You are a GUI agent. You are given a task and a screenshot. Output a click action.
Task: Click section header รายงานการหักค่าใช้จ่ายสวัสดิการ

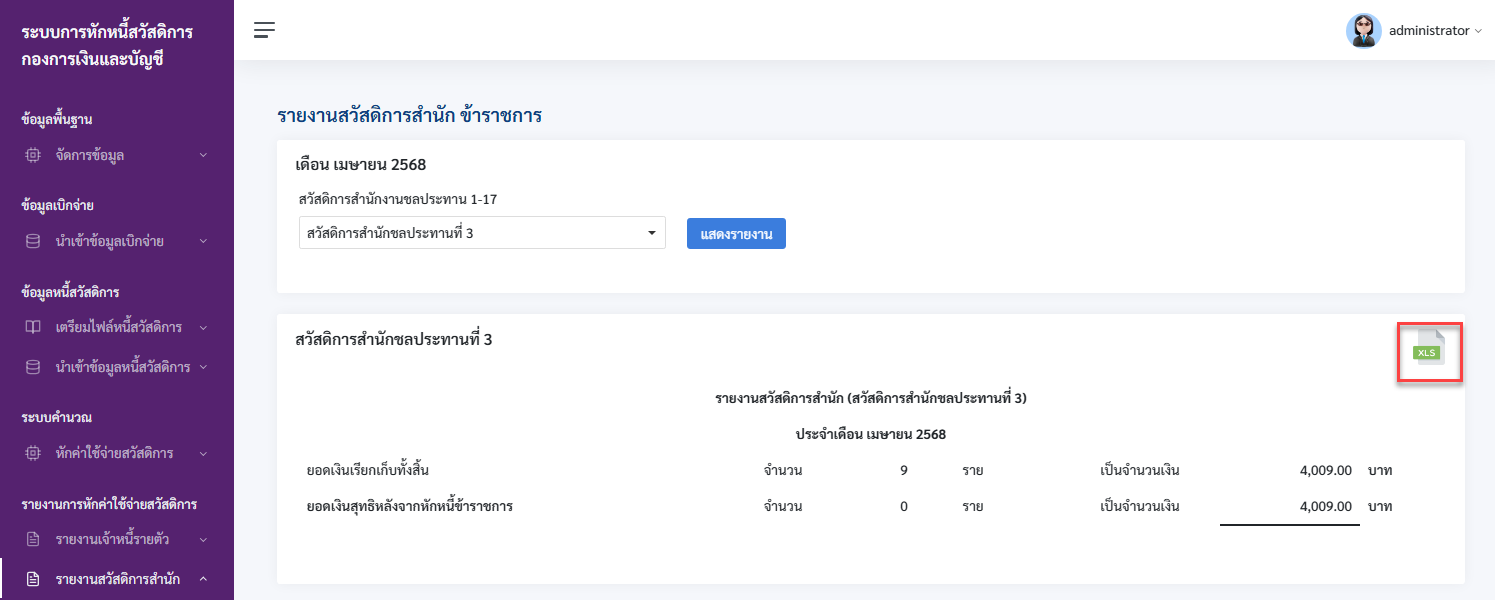[109, 503]
